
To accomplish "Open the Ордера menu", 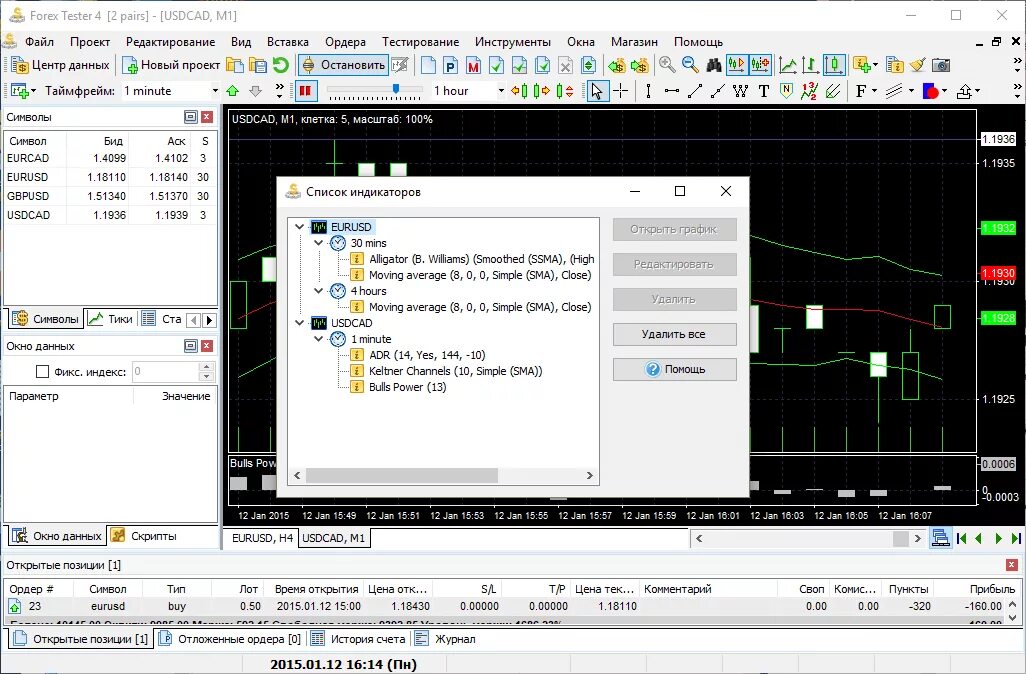I will [345, 42].
